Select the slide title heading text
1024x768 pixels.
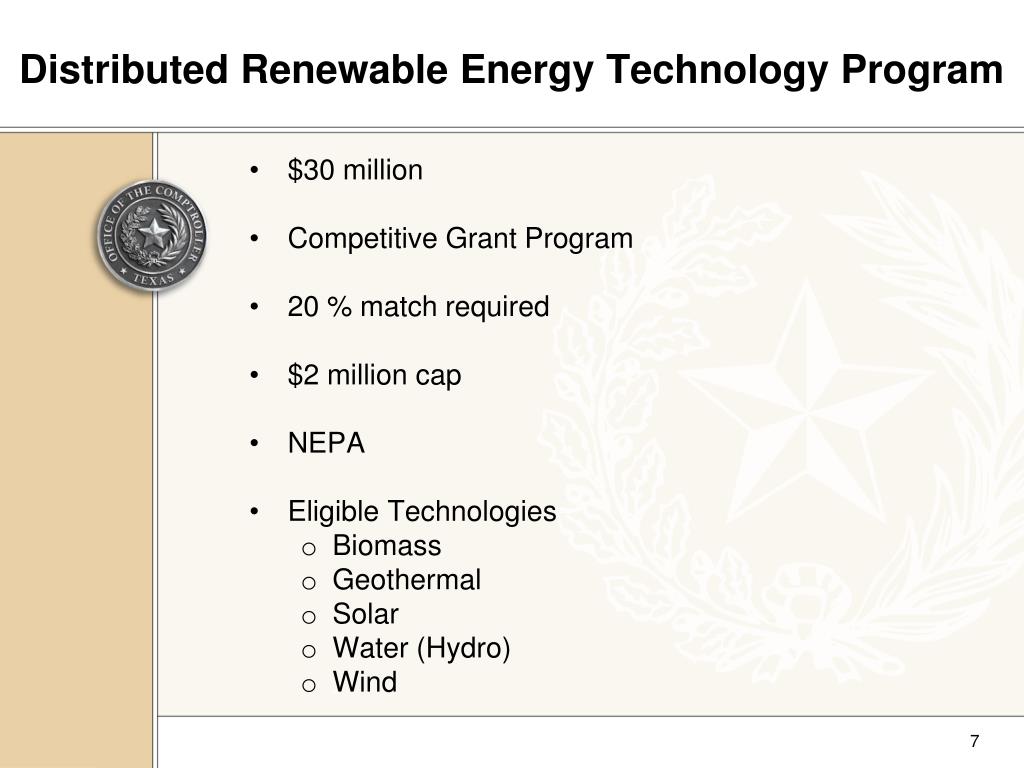(511, 71)
